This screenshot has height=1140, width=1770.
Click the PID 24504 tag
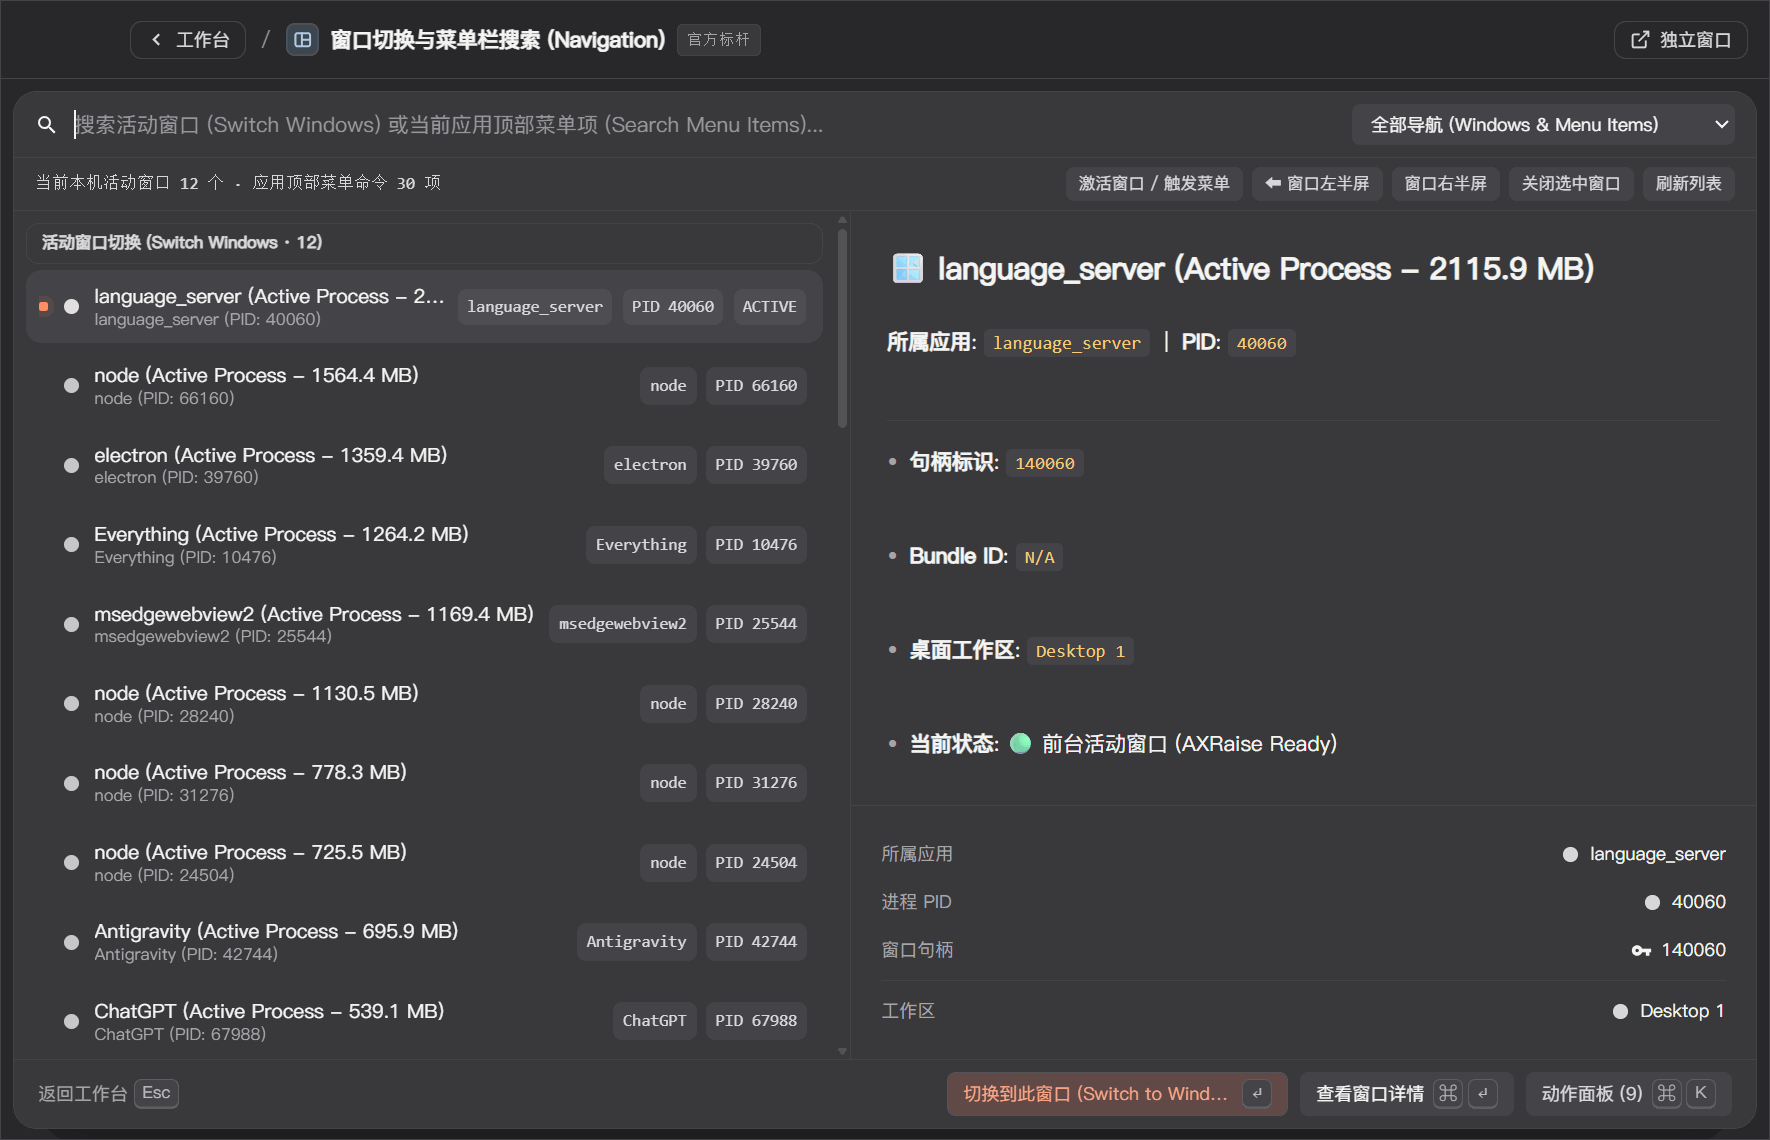click(756, 863)
